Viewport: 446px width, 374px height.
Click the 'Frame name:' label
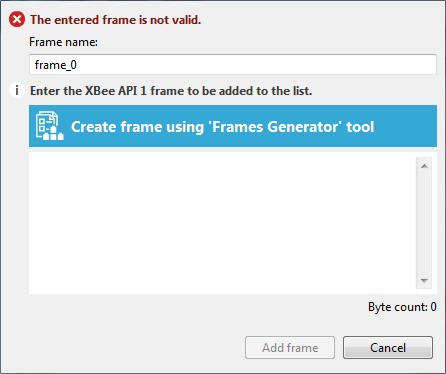click(x=63, y=42)
